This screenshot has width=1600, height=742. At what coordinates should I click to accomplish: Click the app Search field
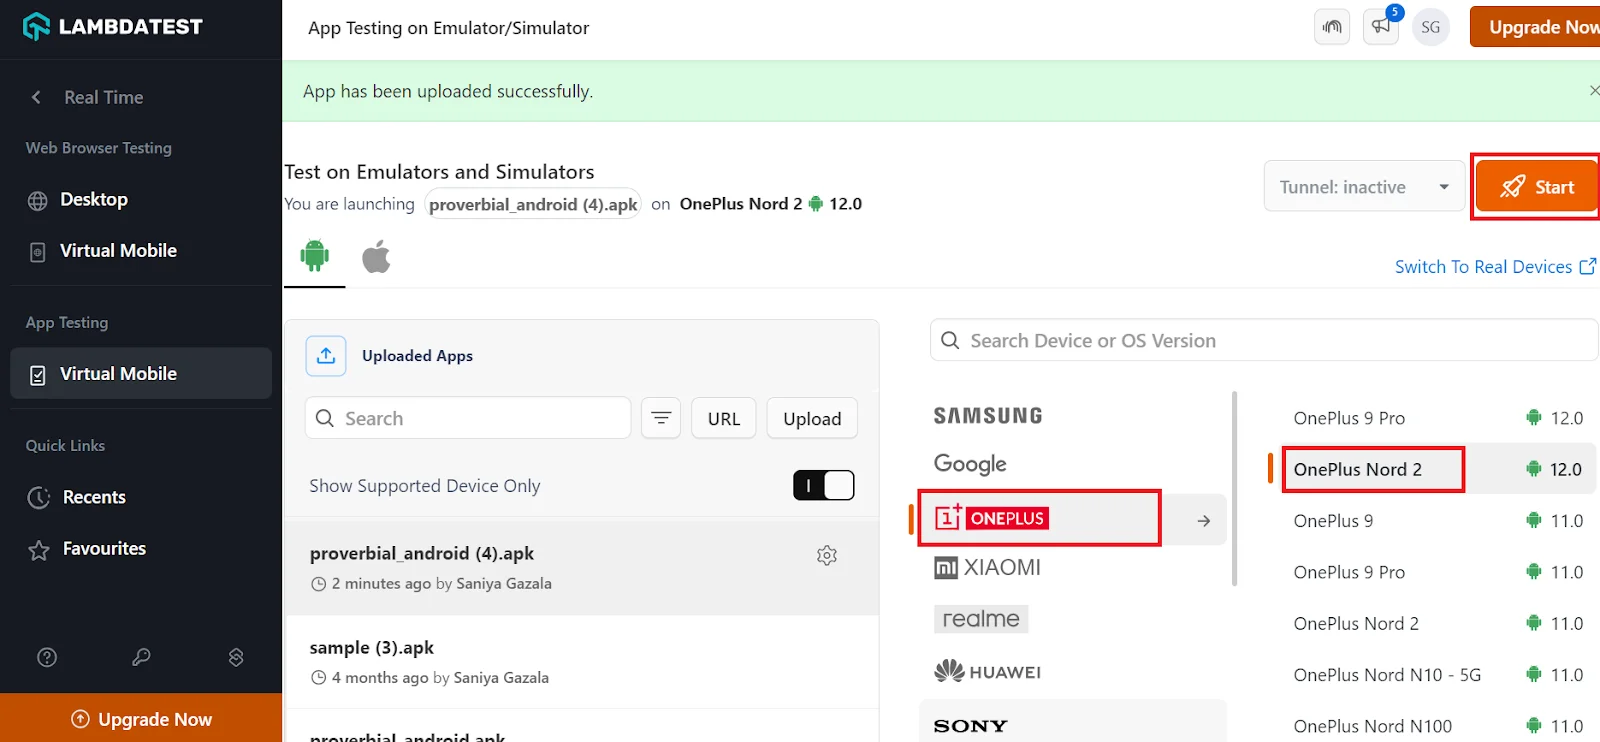click(468, 418)
